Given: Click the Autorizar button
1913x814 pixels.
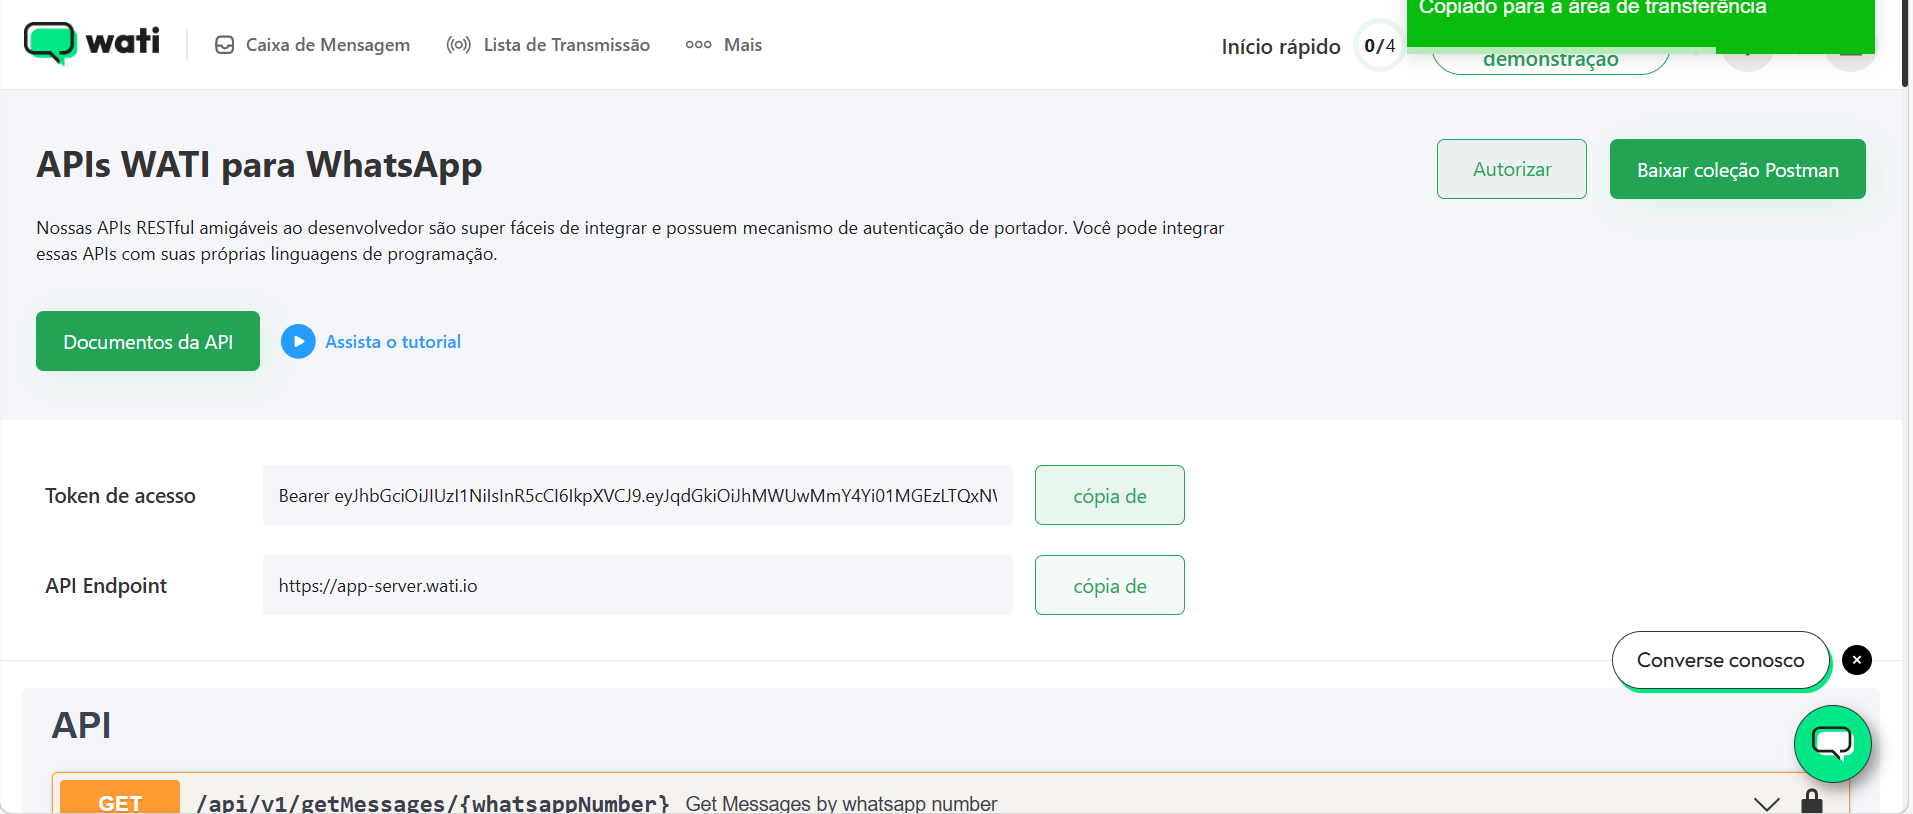Looking at the screenshot, I should (x=1511, y=169).
